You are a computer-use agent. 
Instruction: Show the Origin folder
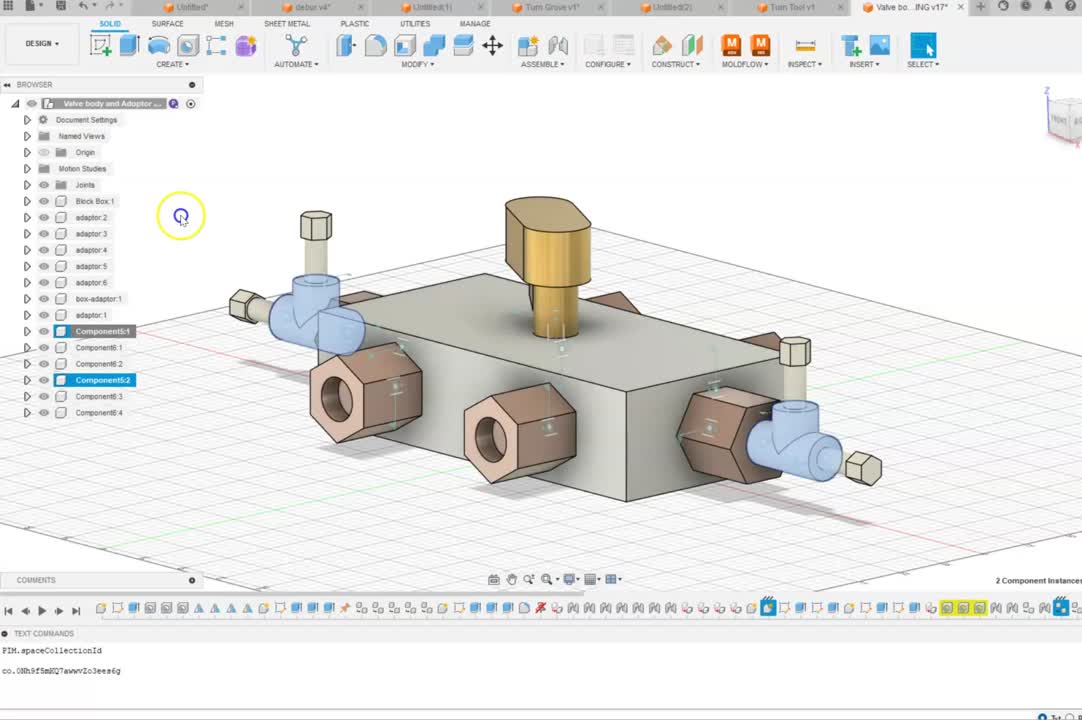(x=44, y=153)
